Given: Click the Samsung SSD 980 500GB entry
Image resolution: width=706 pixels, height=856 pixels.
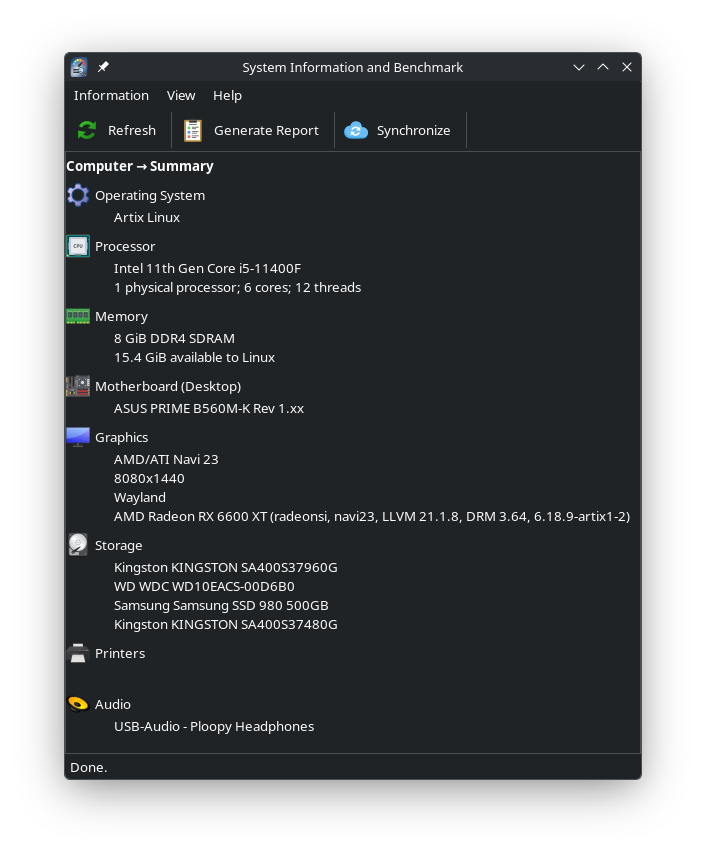Looking at the screenshot, I should click(x=221, y=605).
